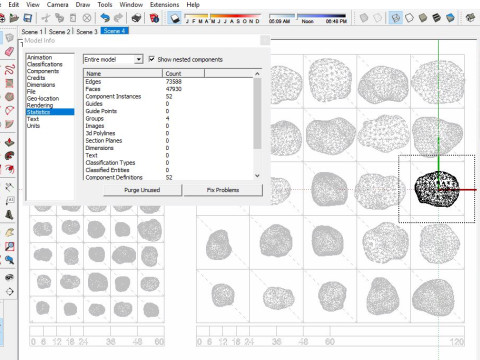Open the Window menu

(131, 5)
